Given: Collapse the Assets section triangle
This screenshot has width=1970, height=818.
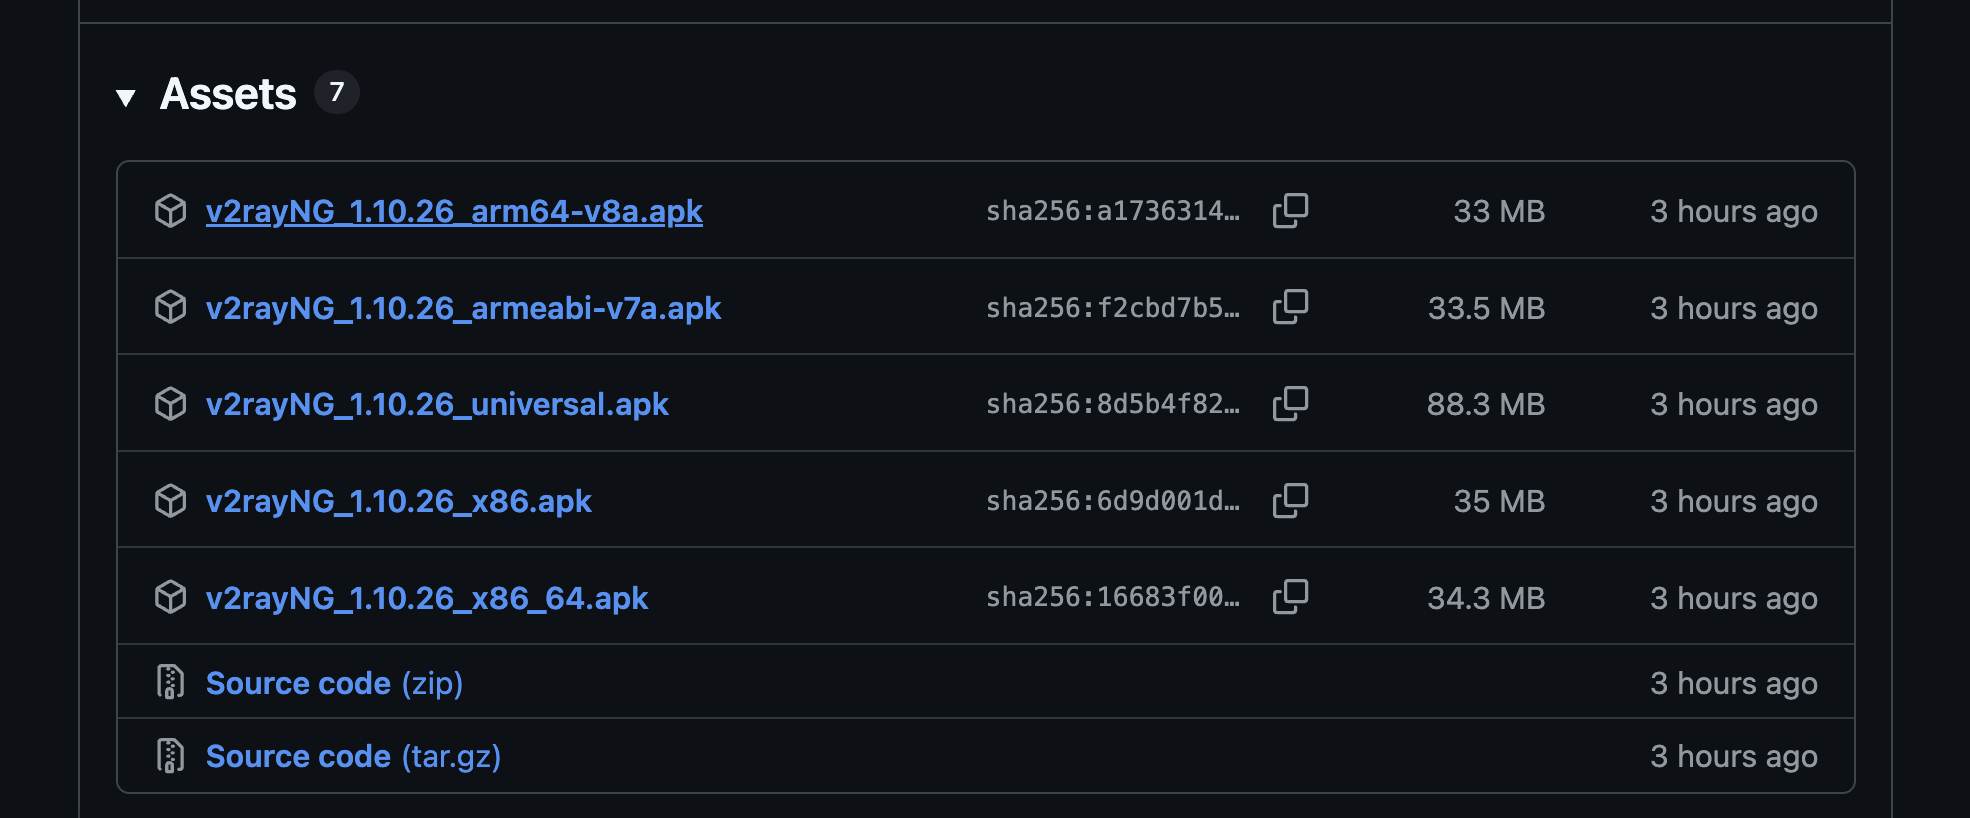Looking at the screenshot, I should click(x=126, y=97).
